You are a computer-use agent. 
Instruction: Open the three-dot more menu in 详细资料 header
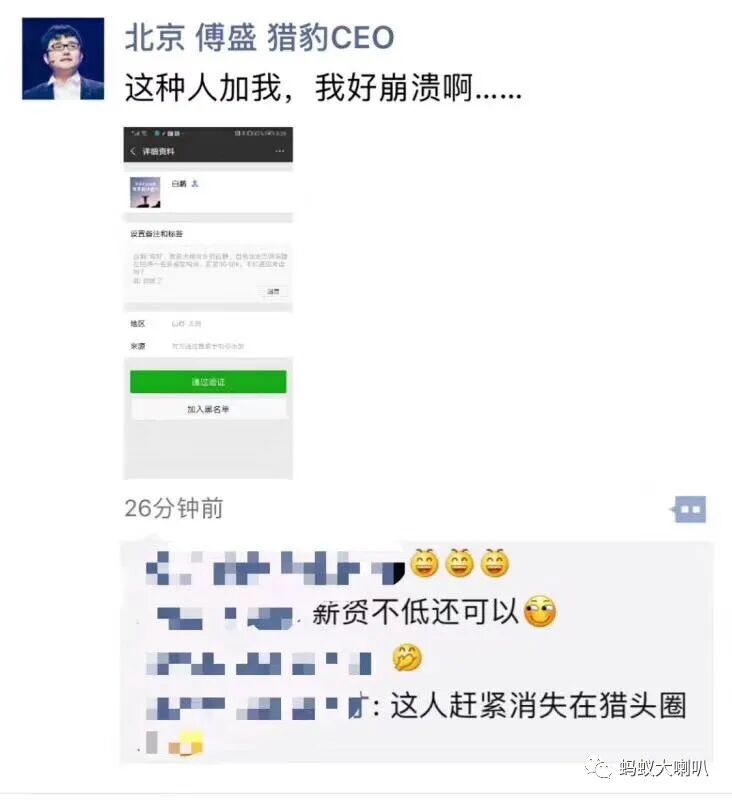coord(280,151)
